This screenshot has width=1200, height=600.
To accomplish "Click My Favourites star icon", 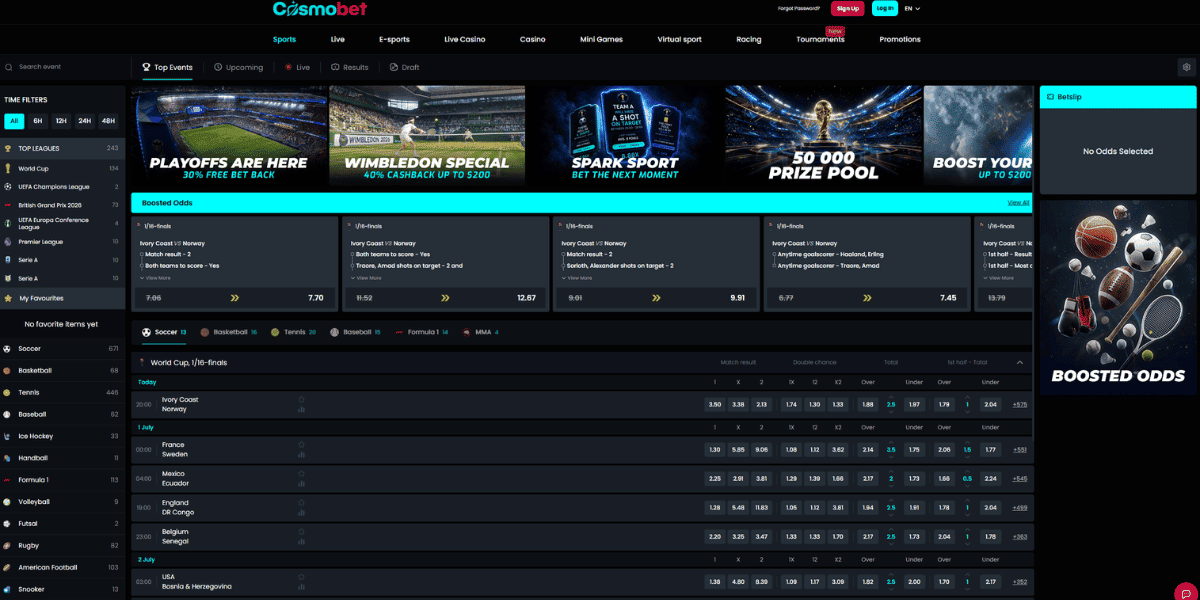I will point(9,298).
